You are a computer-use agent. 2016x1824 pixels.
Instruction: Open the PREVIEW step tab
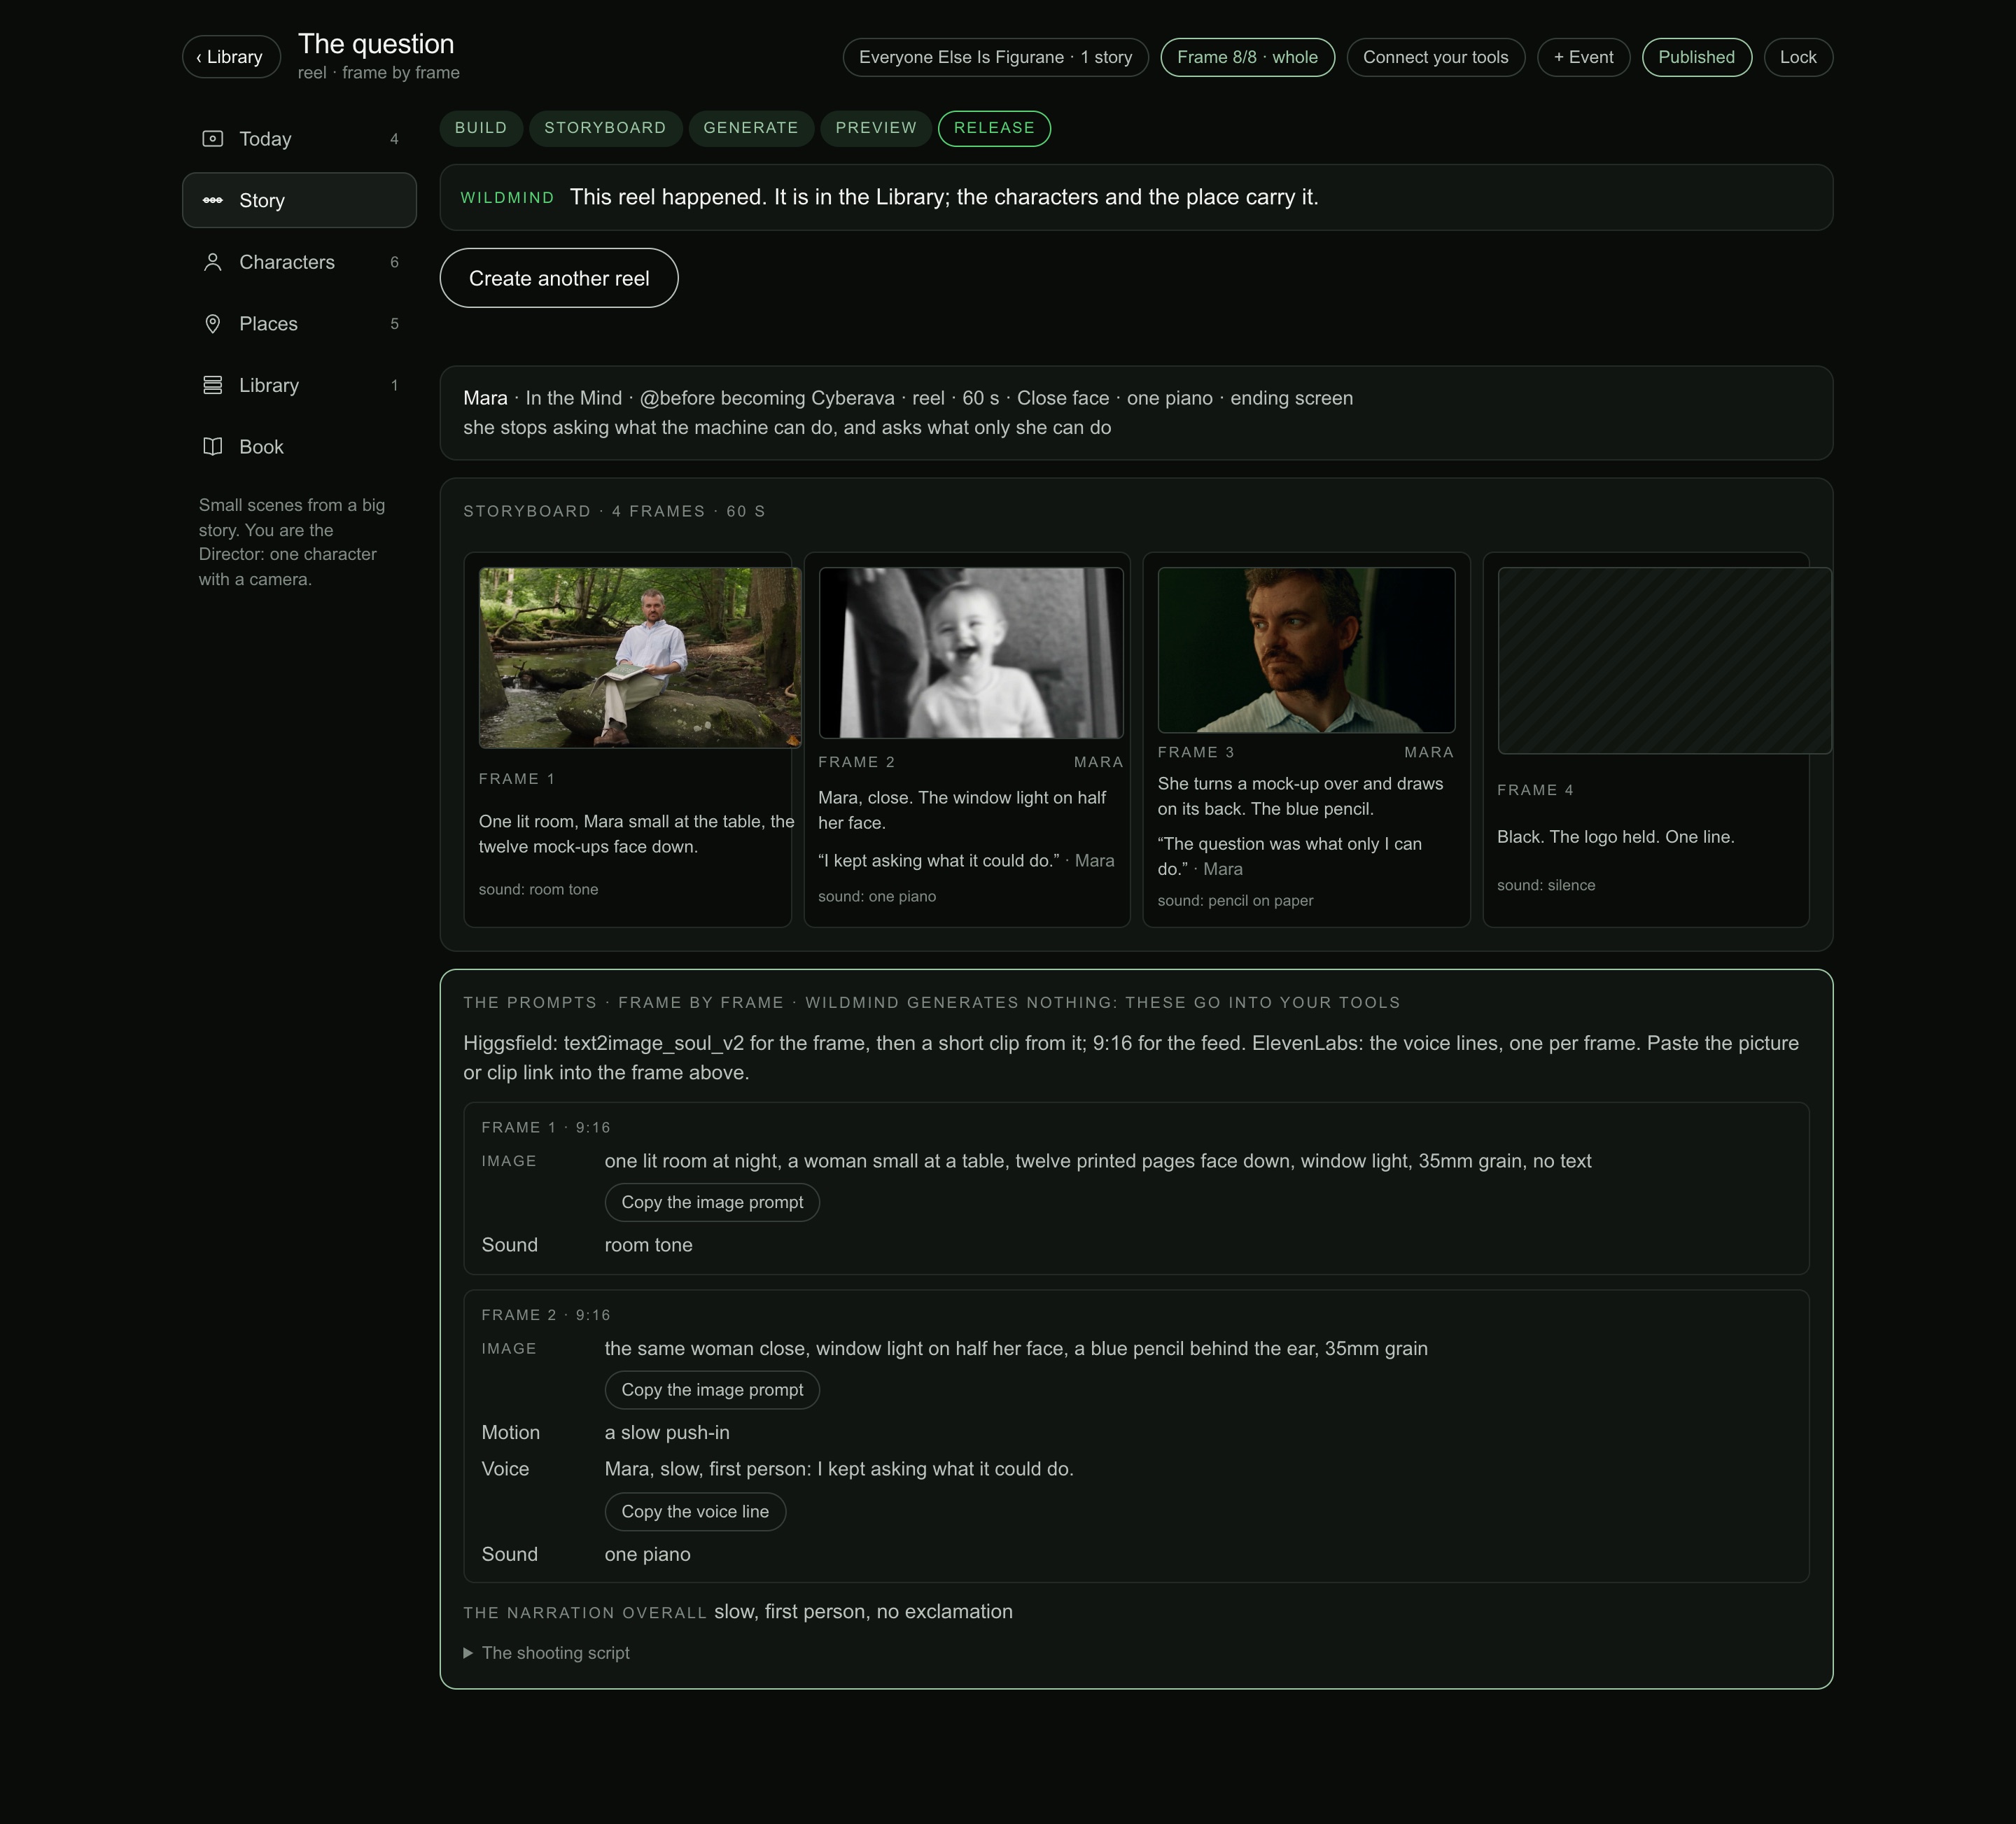(x=876, y=128)
